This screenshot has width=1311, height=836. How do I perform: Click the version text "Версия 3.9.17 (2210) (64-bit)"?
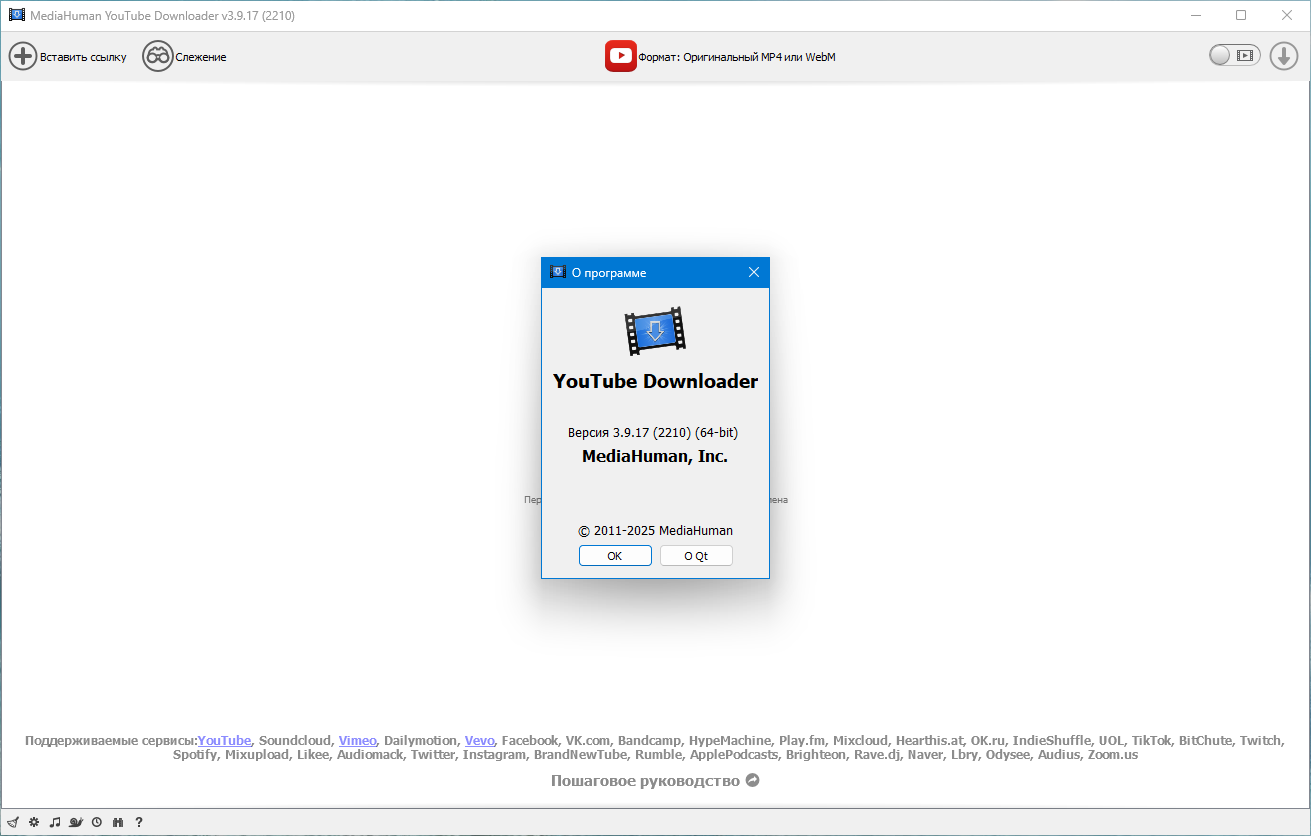653,432
